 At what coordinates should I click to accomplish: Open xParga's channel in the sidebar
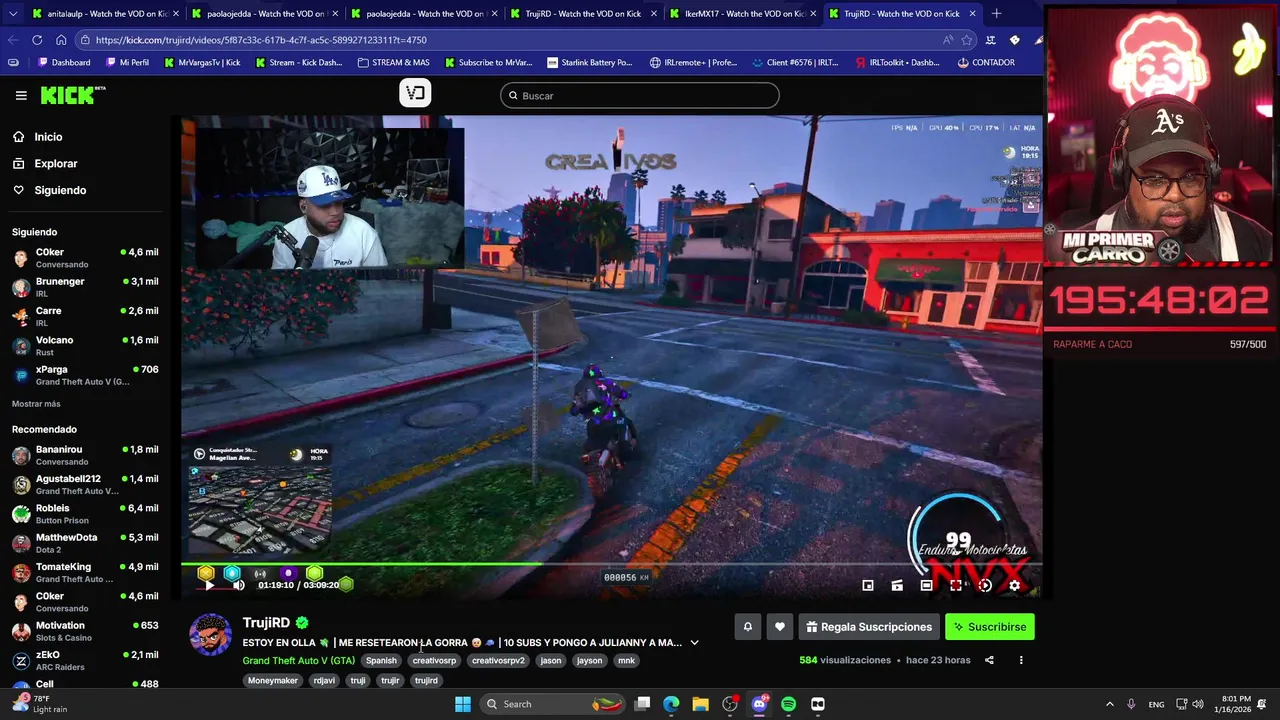(85, 375)
